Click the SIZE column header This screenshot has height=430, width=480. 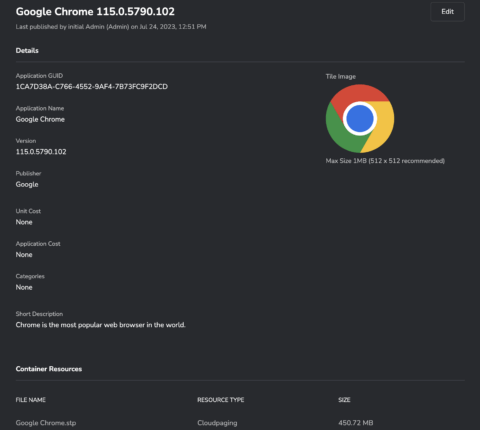click(344, 400)
